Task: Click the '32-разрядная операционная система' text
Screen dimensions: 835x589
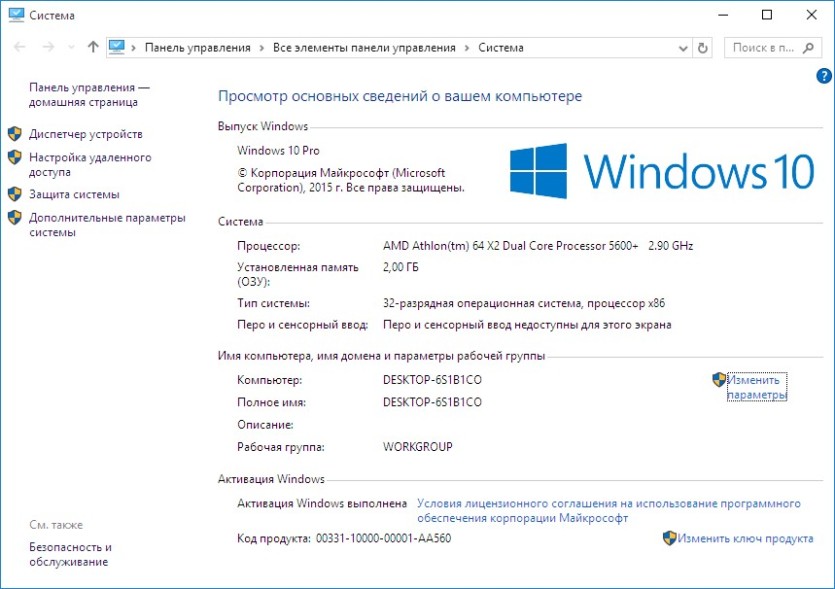Action: pos(482,304)
